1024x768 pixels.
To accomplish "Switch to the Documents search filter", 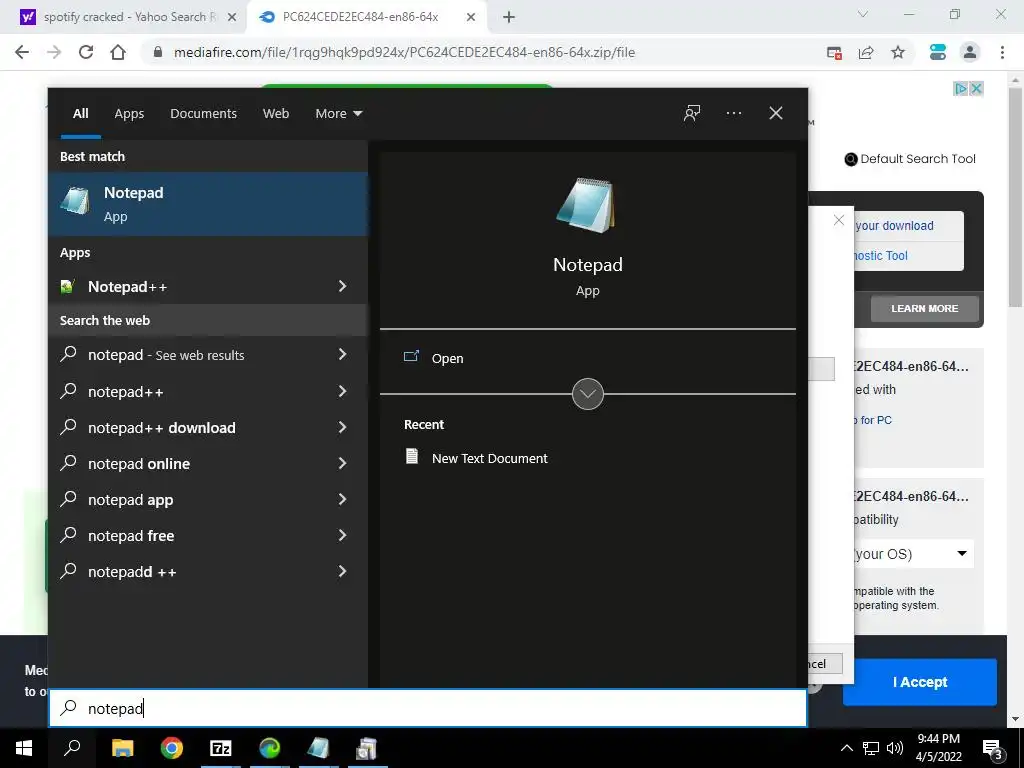I will click(203, 114).
